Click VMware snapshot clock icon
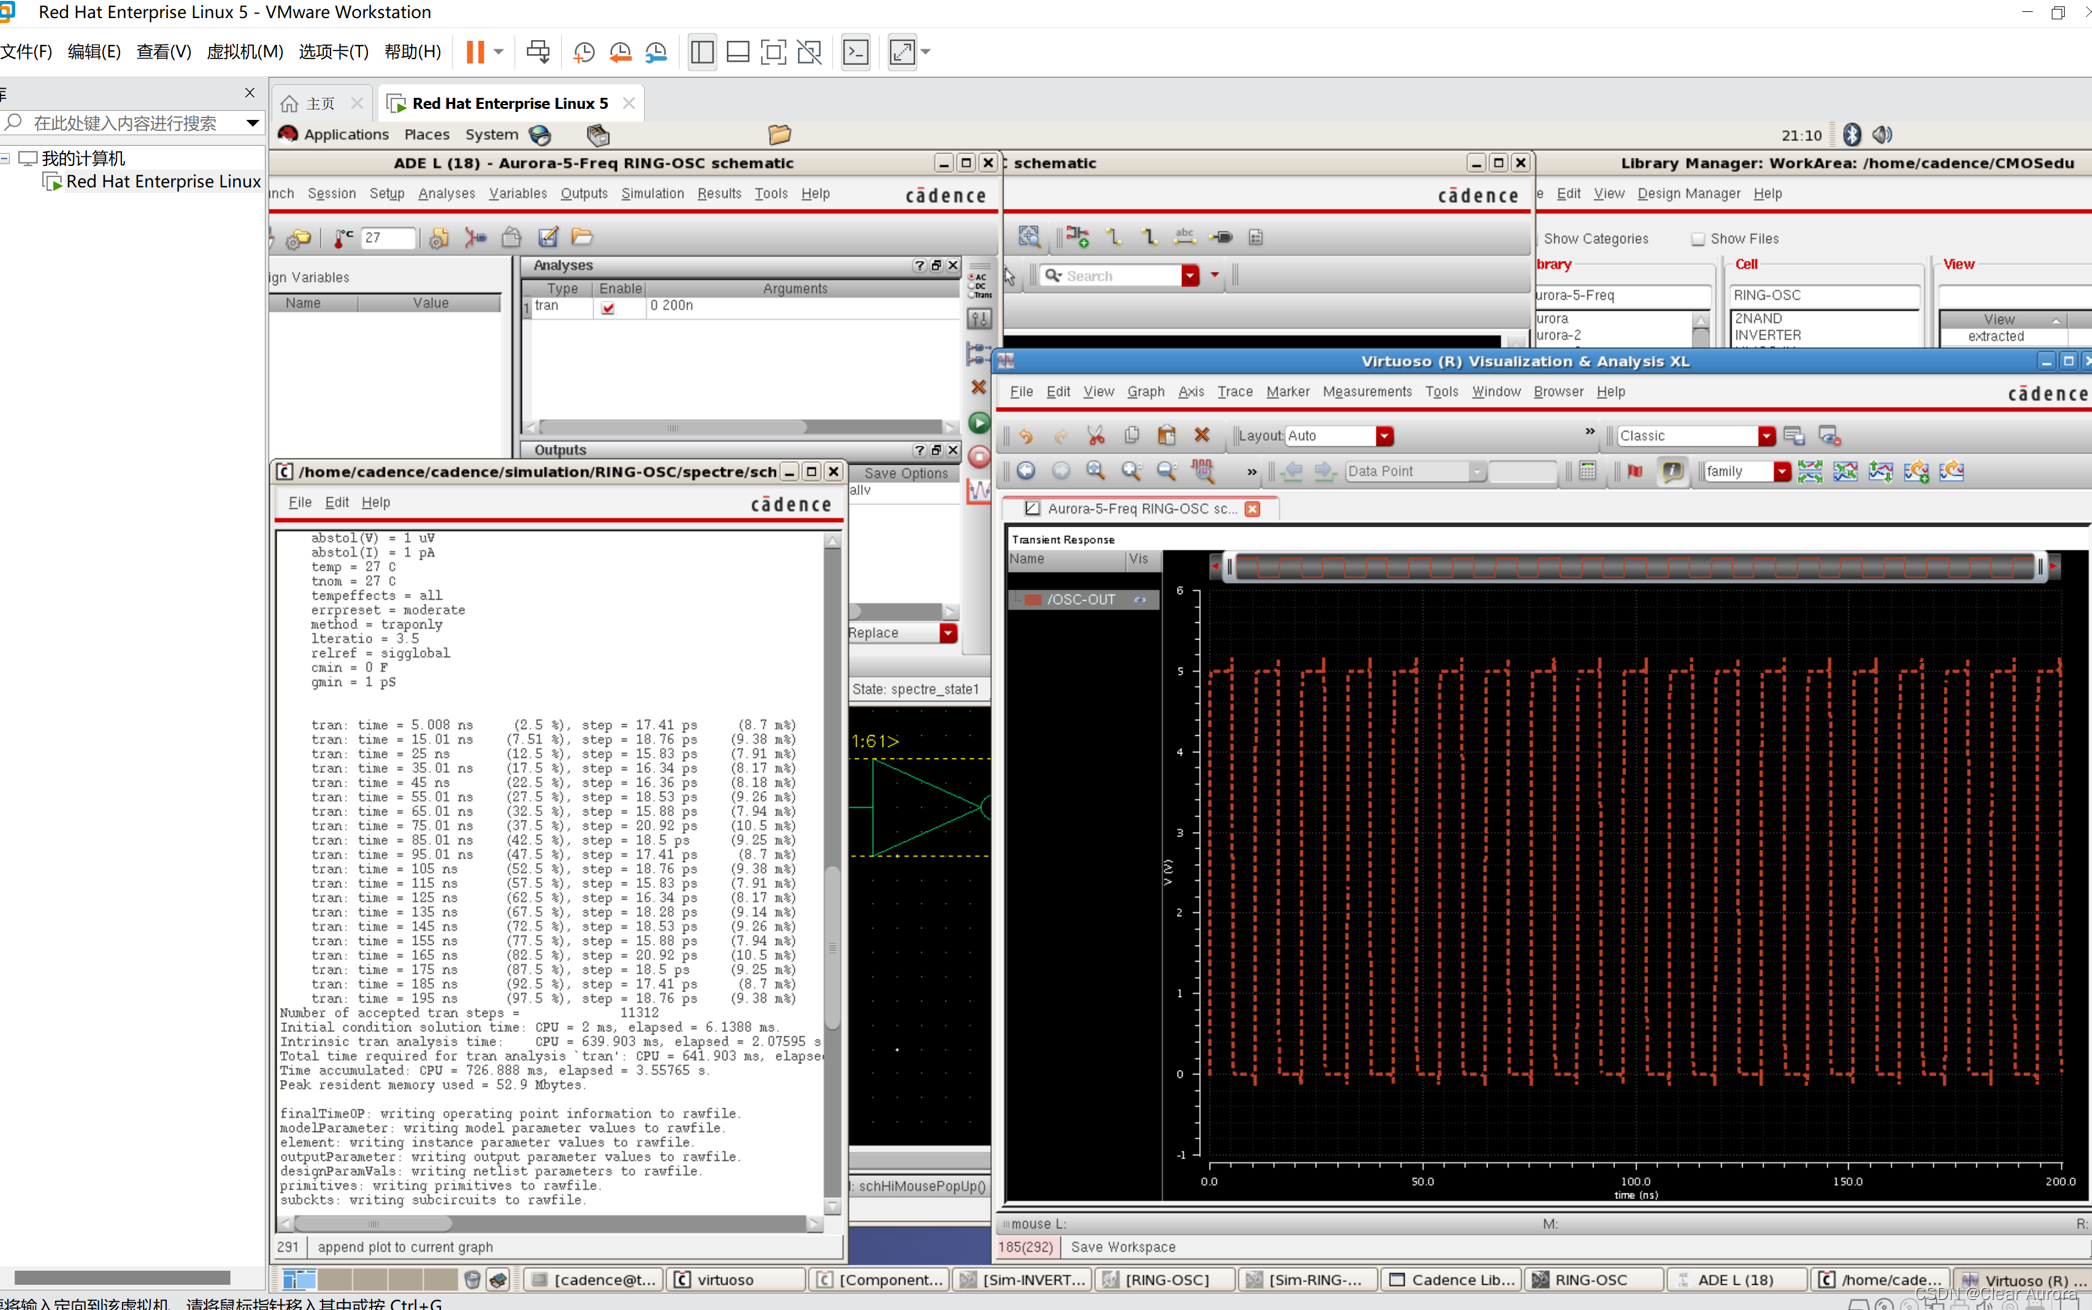The width and height of the screenshot is (2092, 1310). [584, 52]
